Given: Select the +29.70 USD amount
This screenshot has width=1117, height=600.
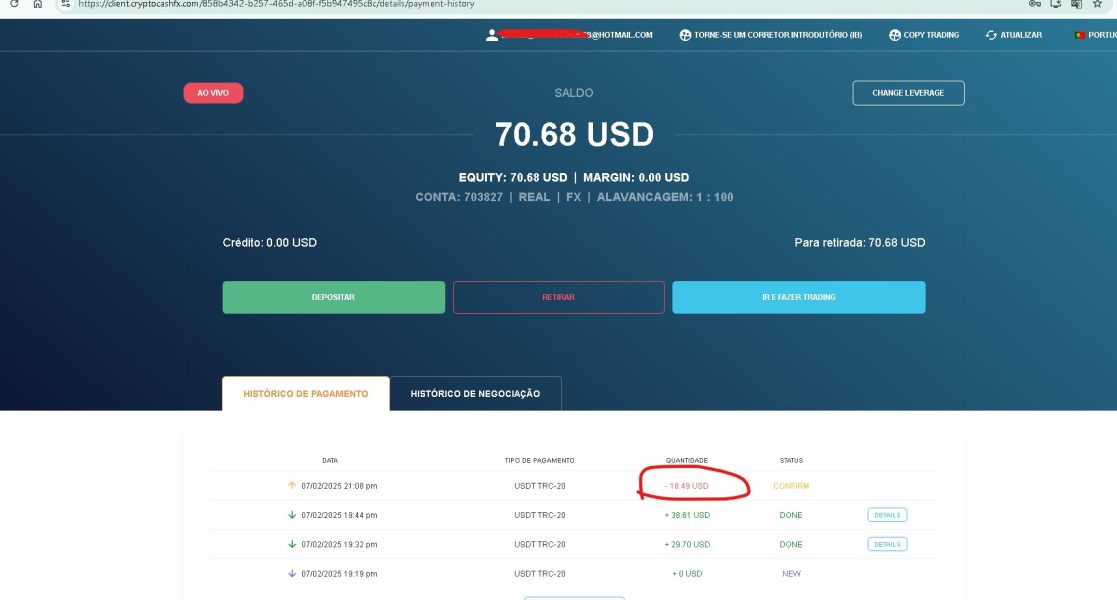Looking at the screenshot, I should 687,544.
